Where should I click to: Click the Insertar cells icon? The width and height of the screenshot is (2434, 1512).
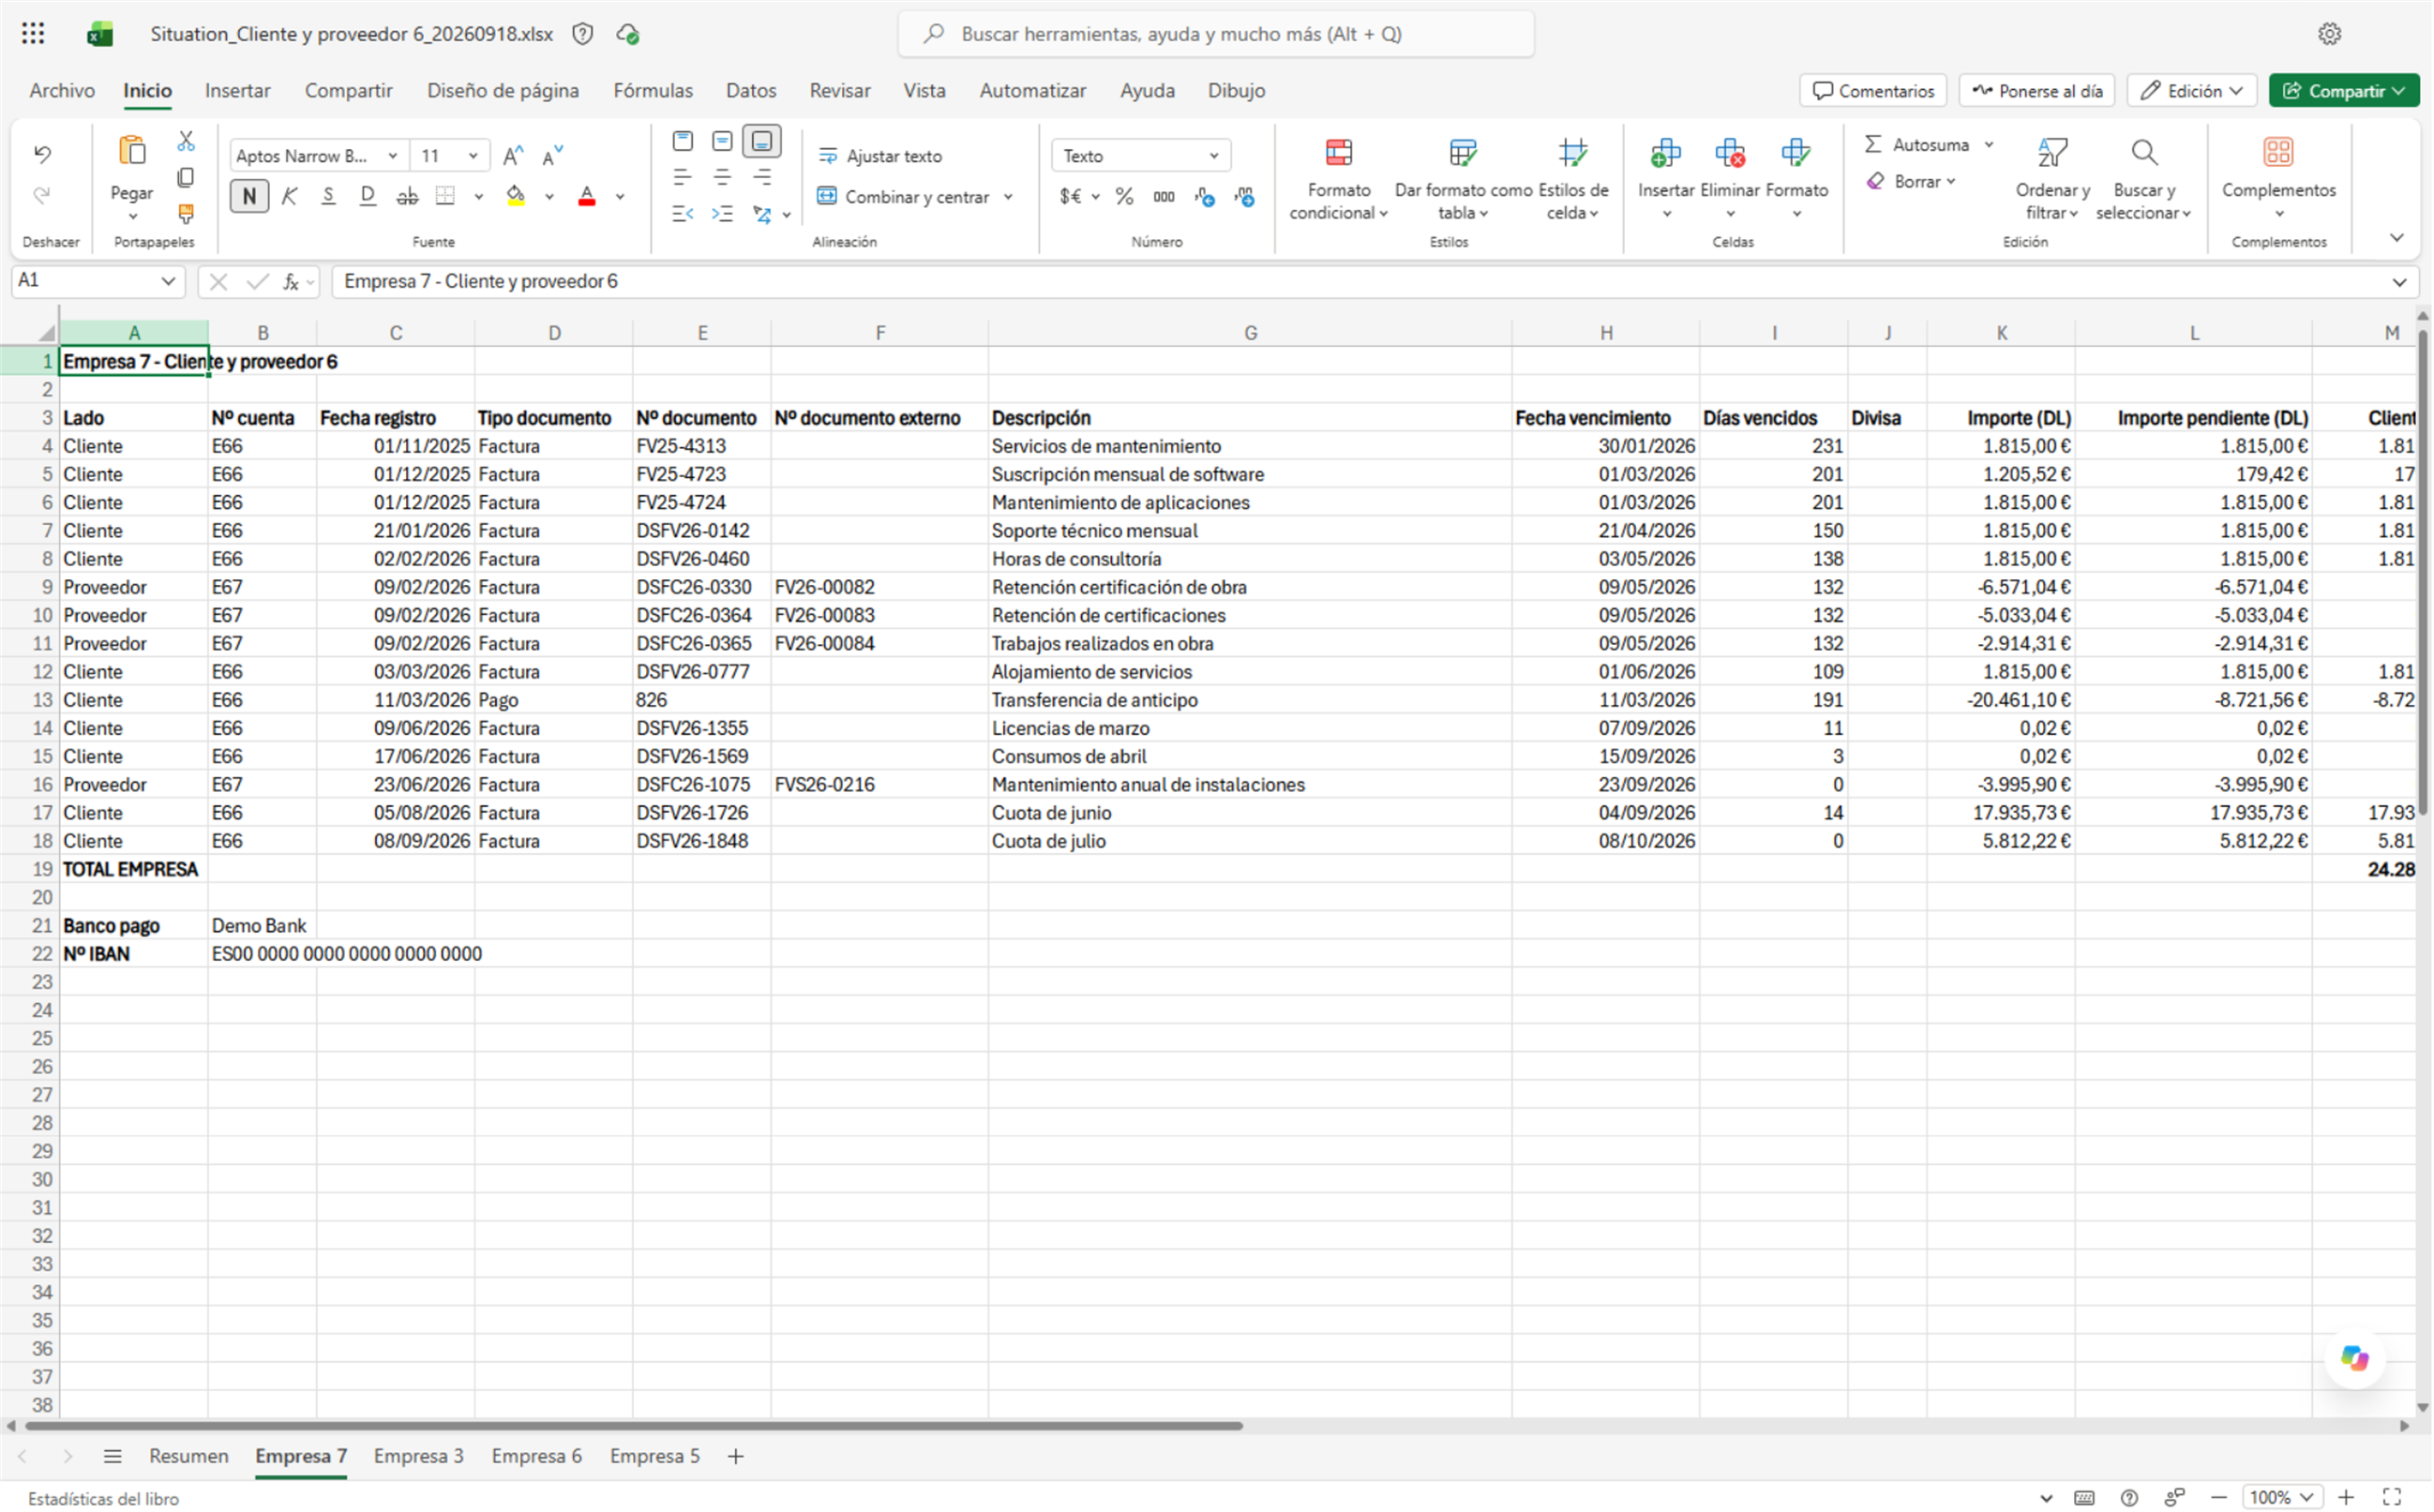point(1666,153)
